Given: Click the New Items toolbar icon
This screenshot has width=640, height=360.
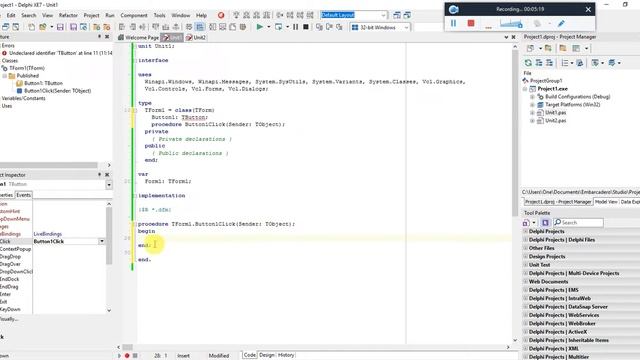Looking at the screenshot, I should pyautogui.click(x=31, y=27).
